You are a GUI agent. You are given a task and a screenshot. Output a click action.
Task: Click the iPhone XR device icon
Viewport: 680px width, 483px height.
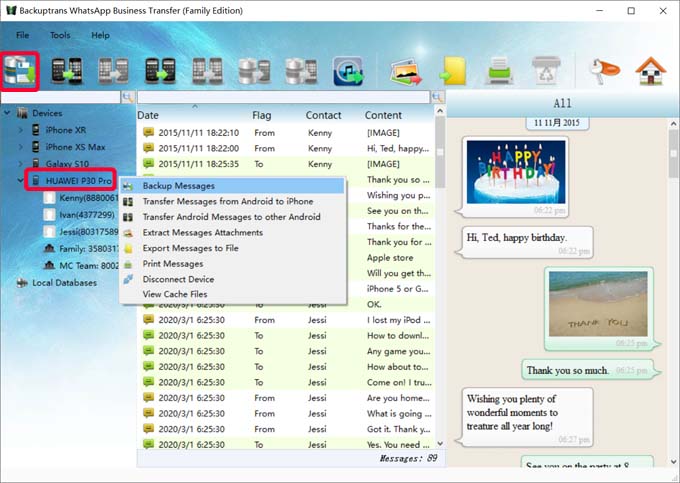[36, 130]
